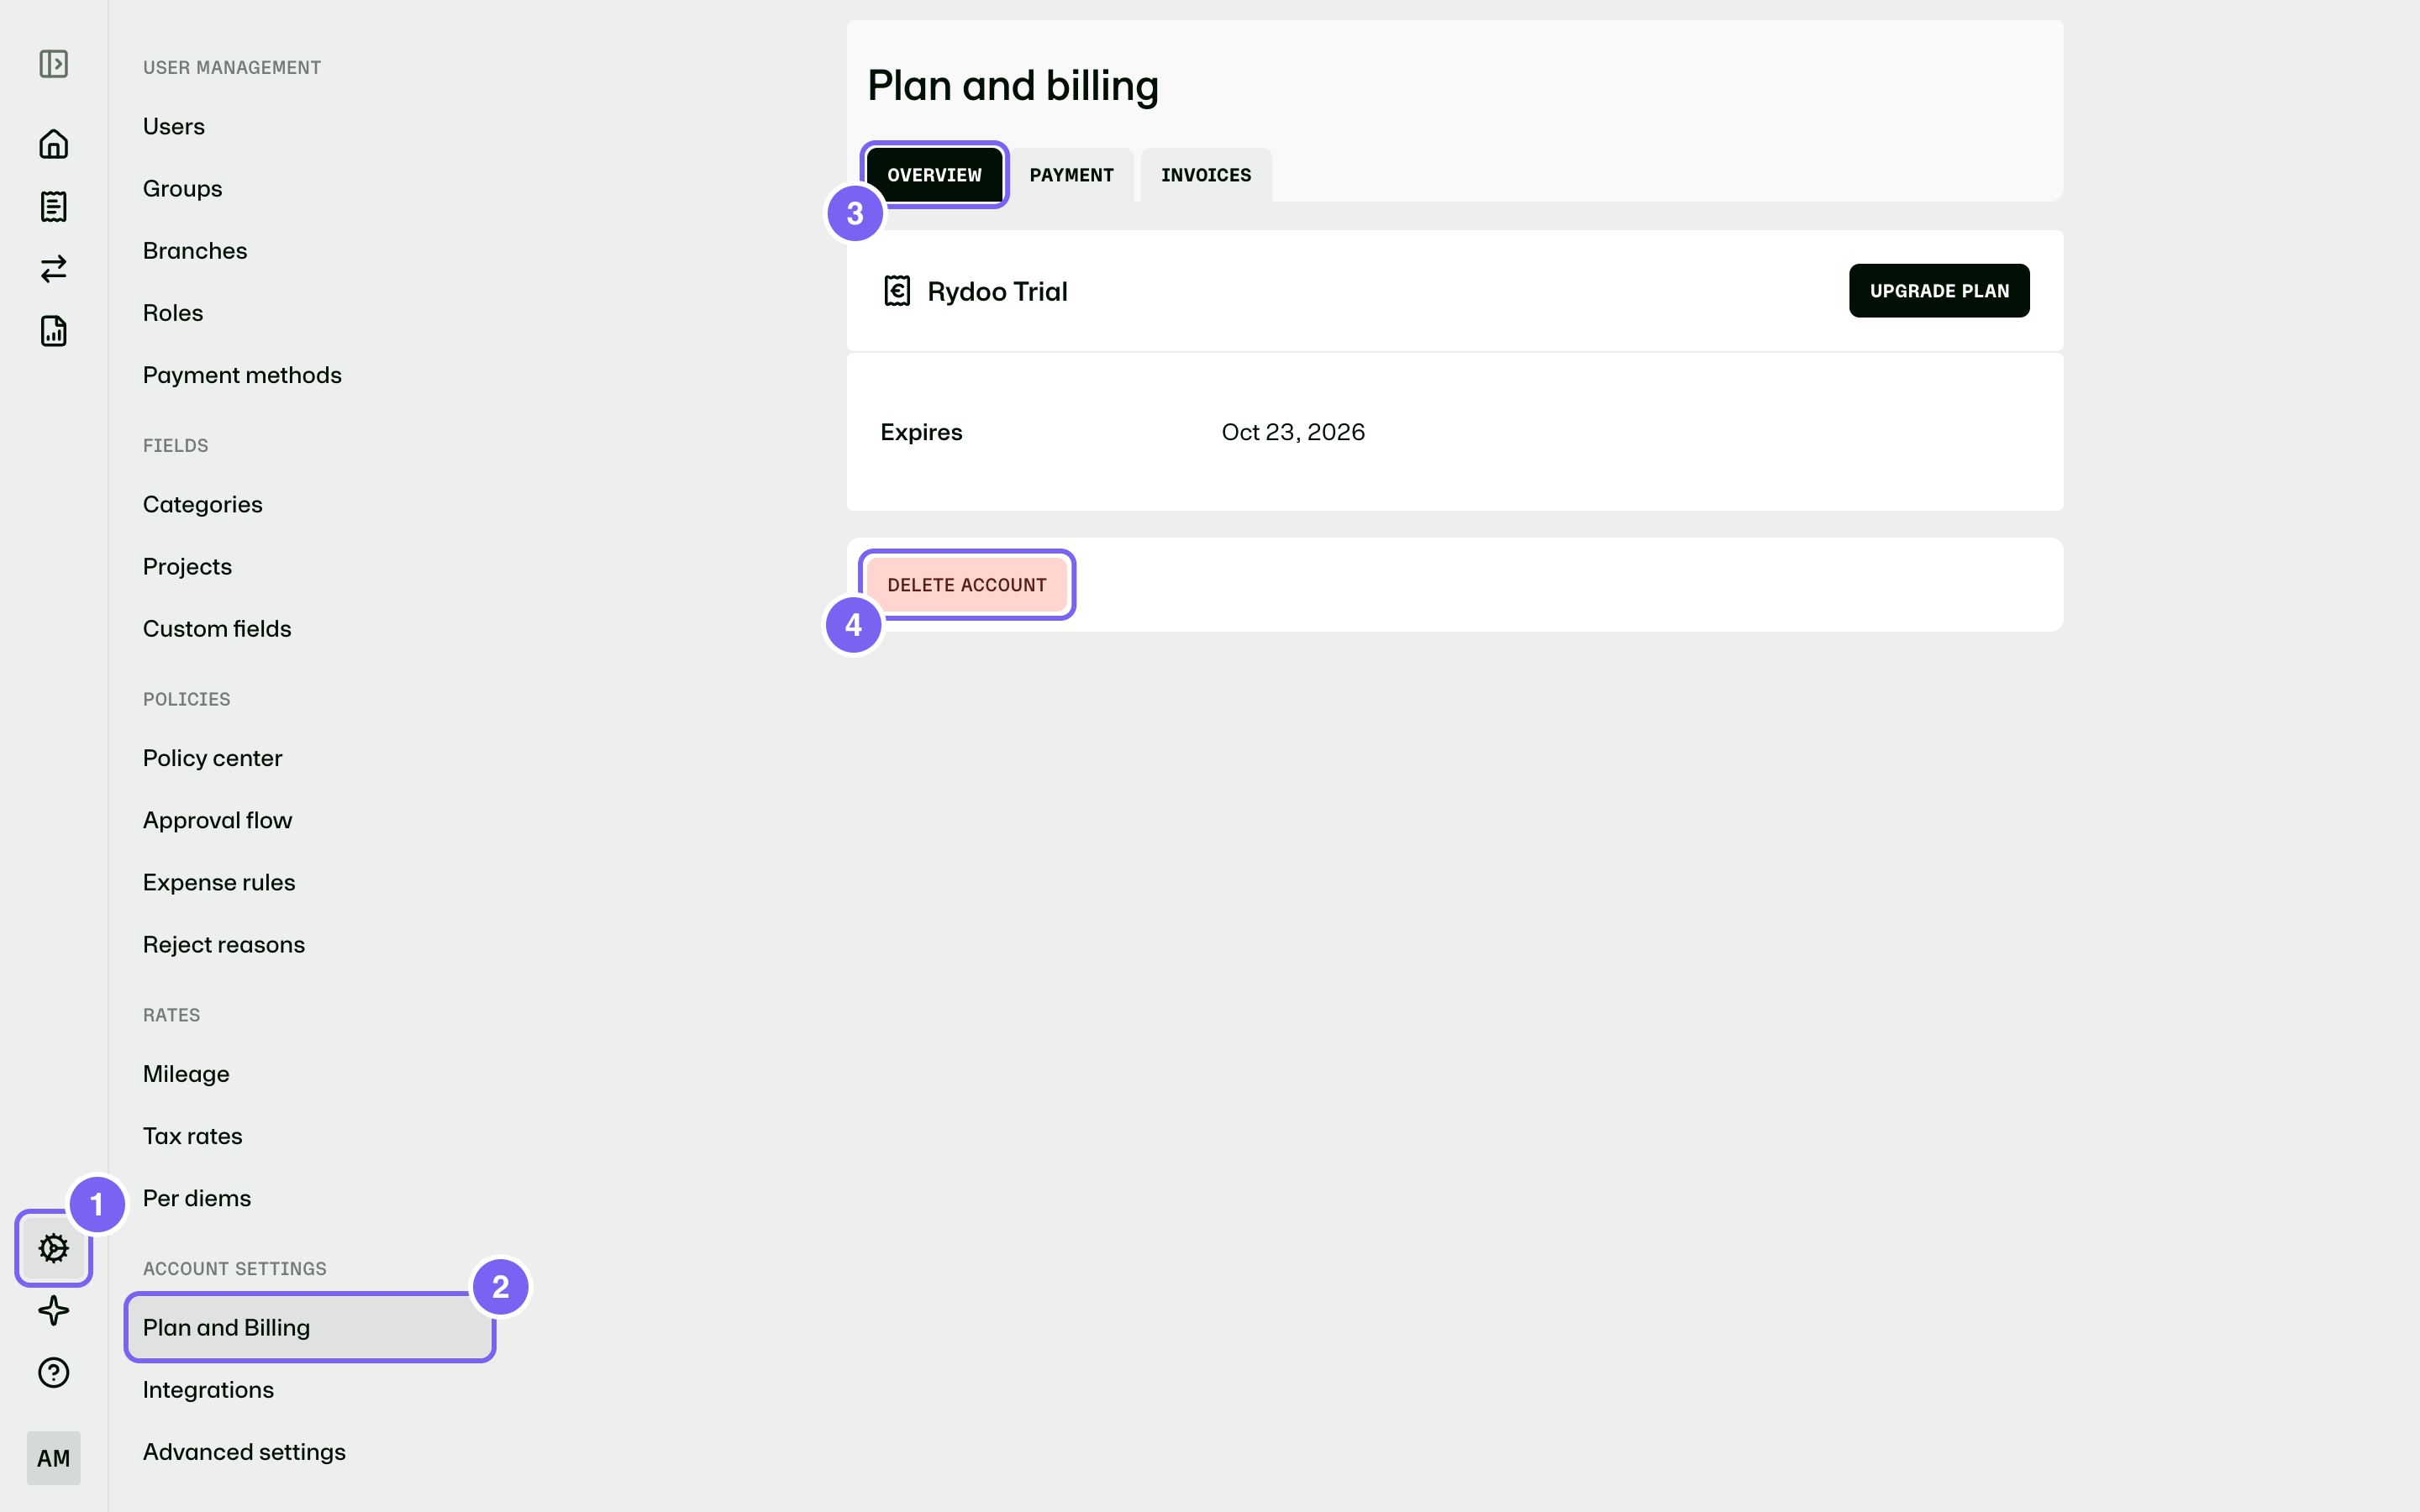The image size is (2420, 1512).
Task: Open Payment methods settings
Action: 242,375
